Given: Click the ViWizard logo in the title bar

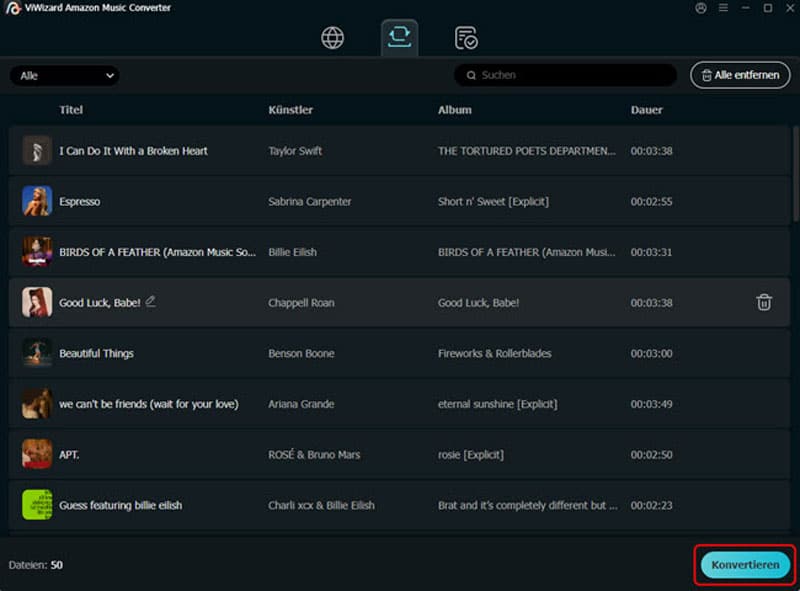Looking at the screenshot, I should coord(12,8).
